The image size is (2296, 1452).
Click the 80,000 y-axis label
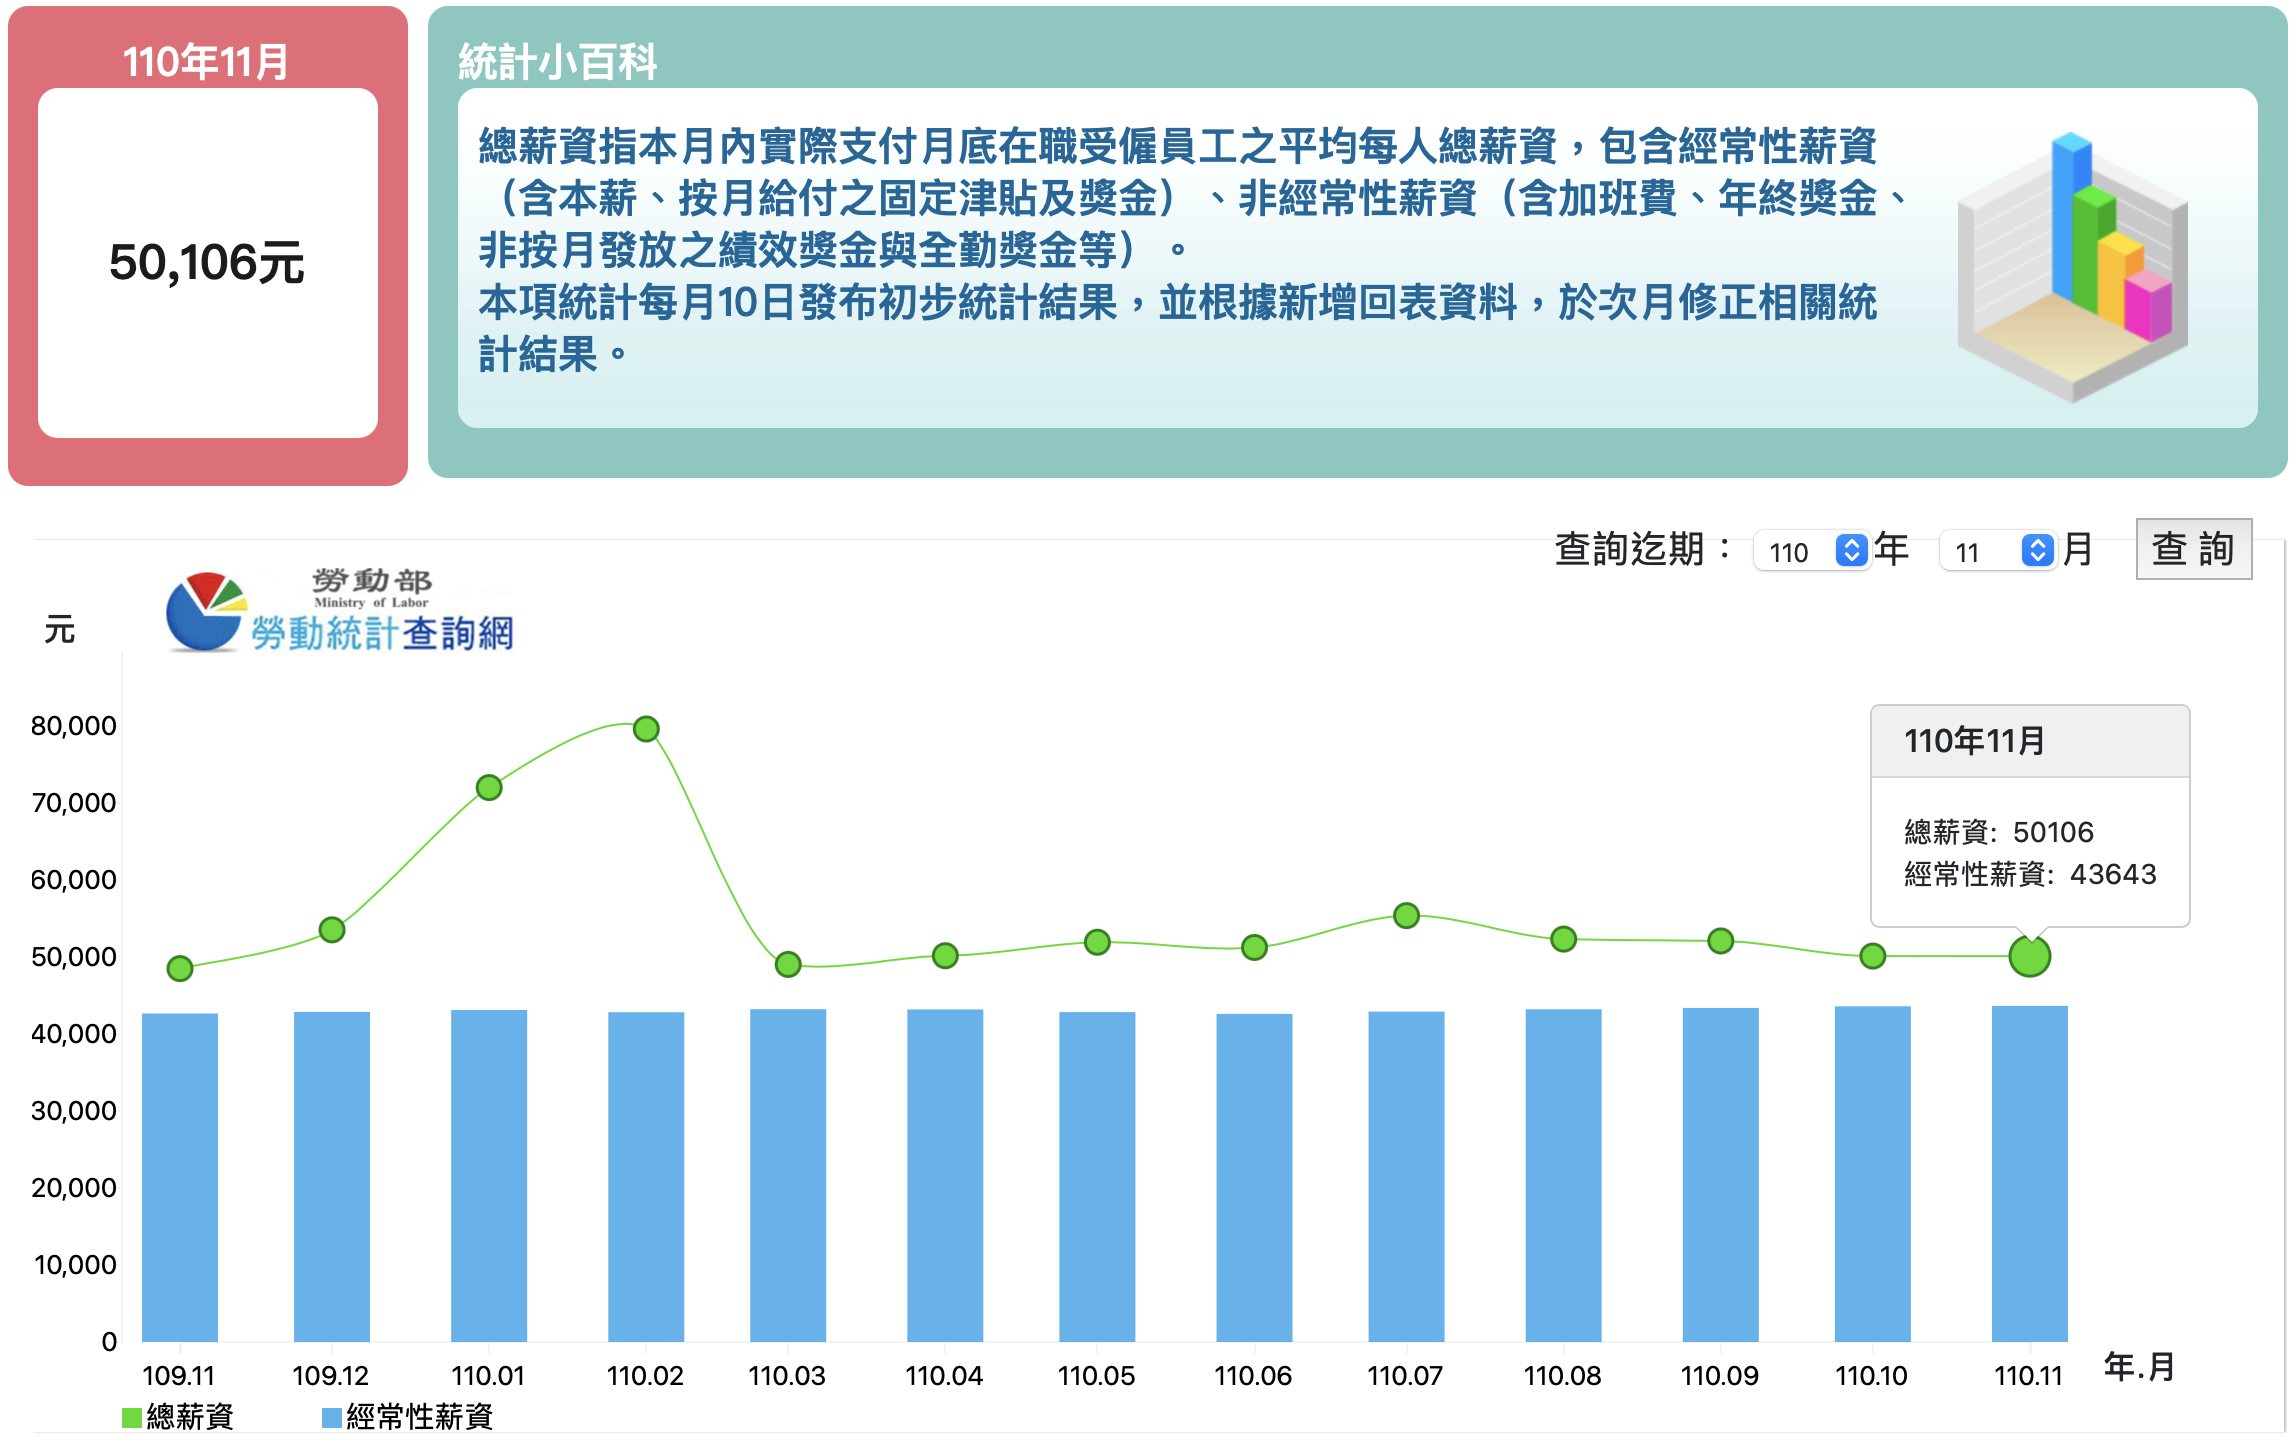74,726
